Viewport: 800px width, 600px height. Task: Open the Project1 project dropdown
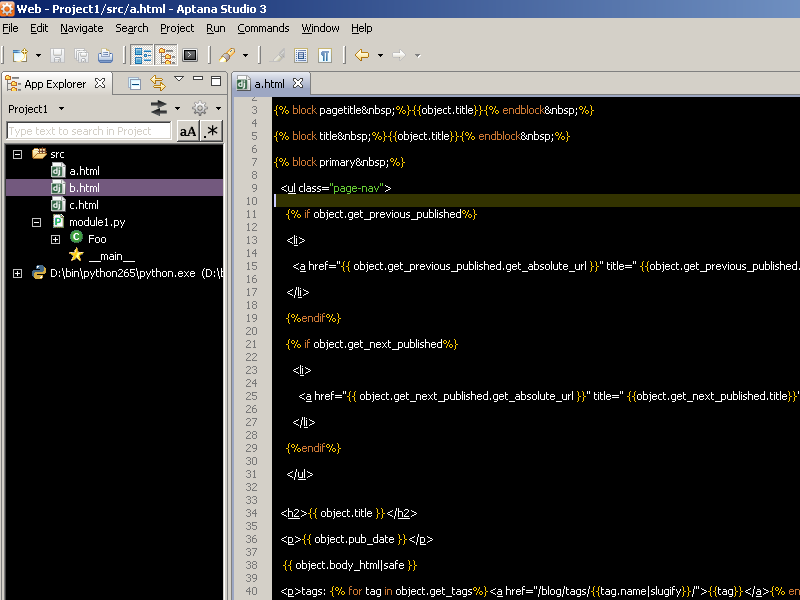[x=36, y=108]
